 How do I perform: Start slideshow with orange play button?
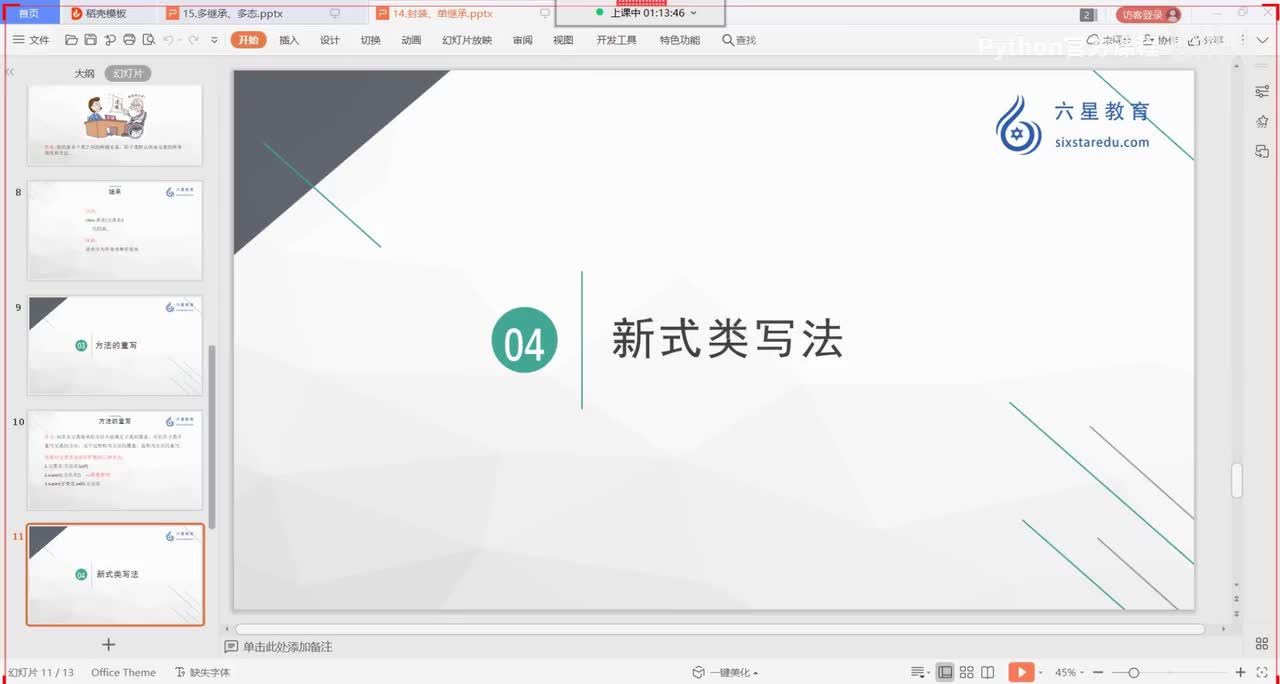pyautogui.click(x=1021, y=672)
